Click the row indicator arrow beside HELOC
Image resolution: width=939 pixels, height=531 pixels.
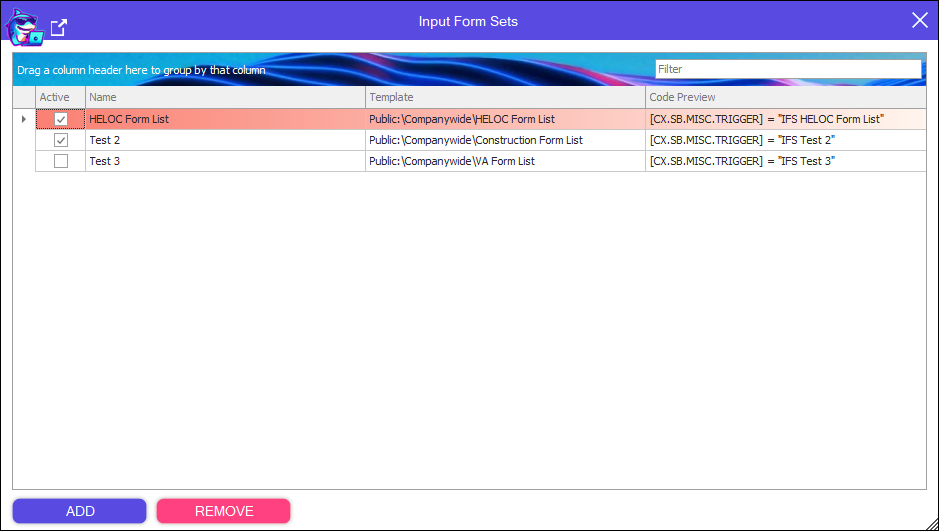point(24,119)
